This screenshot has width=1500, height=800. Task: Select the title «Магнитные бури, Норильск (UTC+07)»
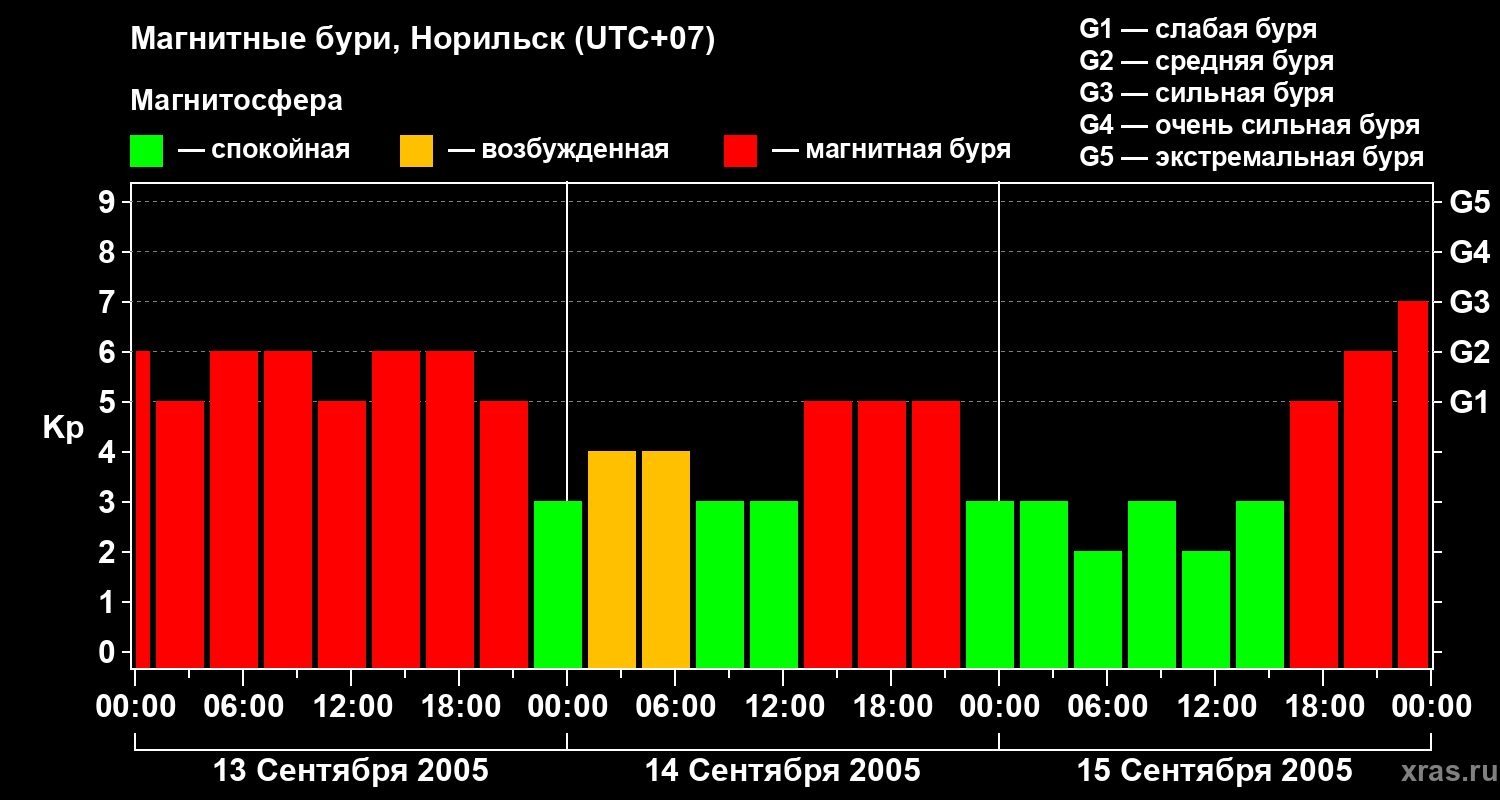point(423,40)
